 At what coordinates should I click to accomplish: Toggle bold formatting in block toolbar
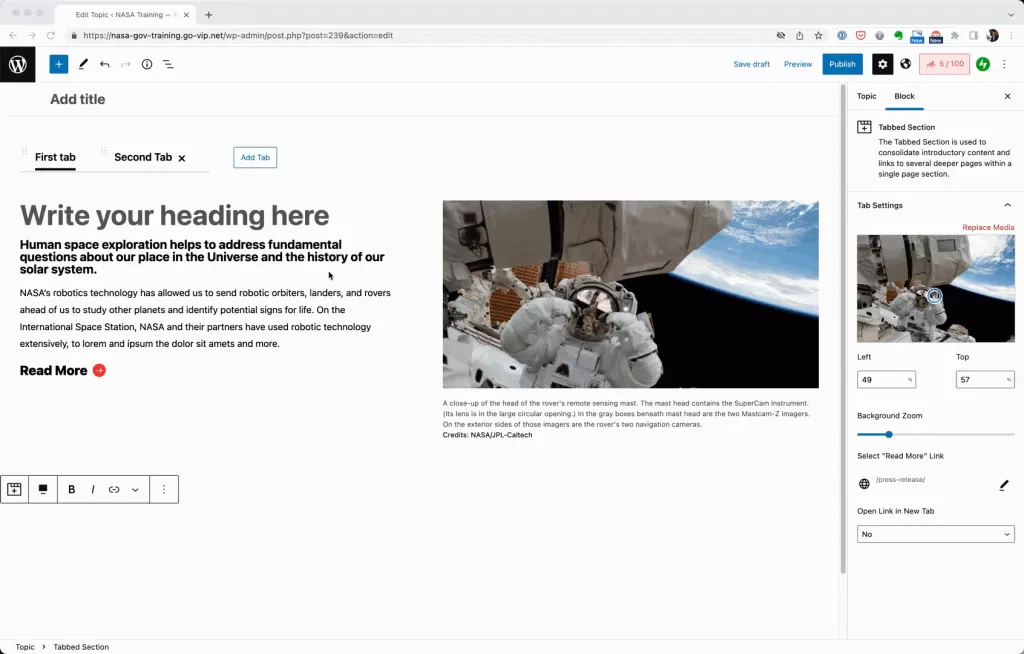[72, 490]
